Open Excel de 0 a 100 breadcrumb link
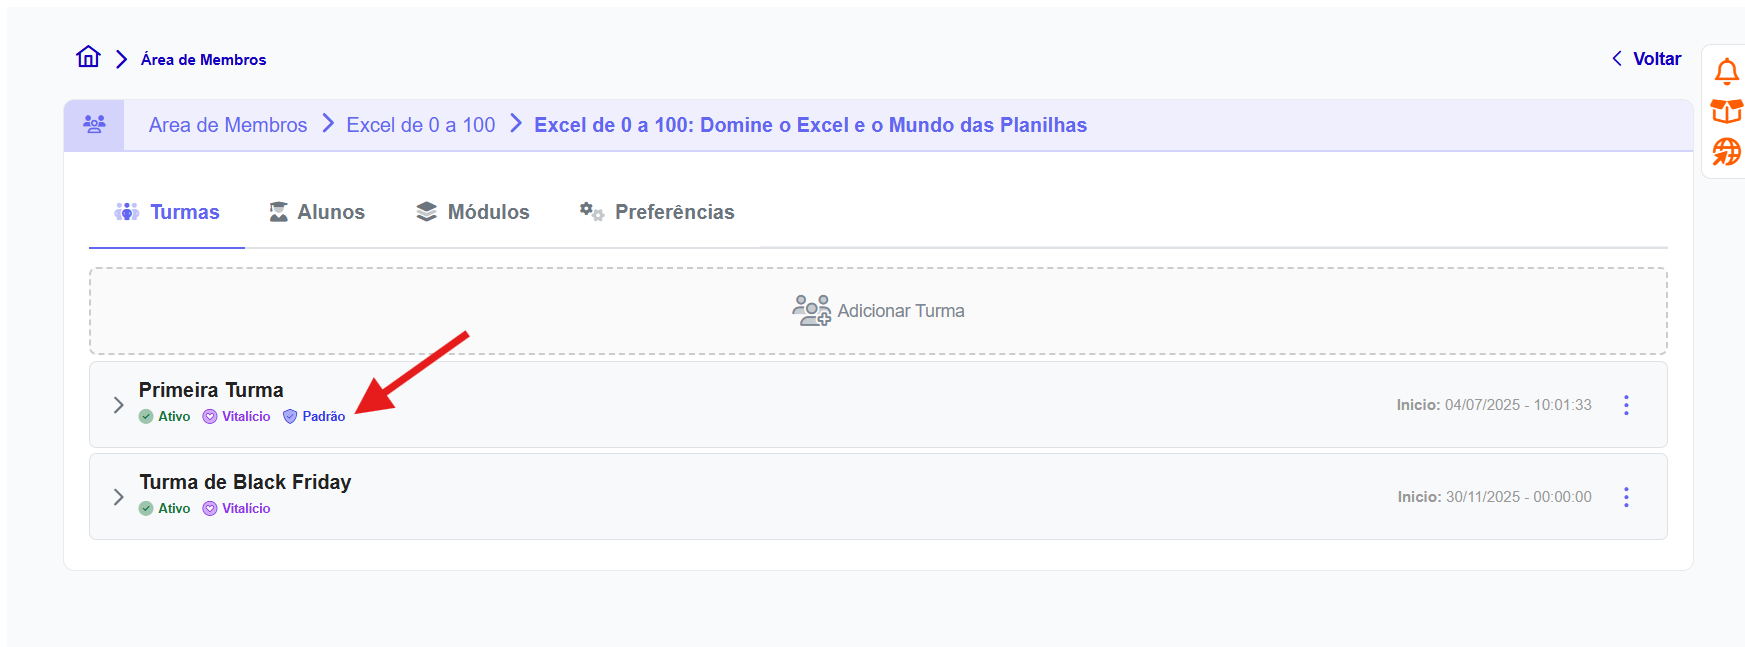The image size is (1745, 647). 420,125
